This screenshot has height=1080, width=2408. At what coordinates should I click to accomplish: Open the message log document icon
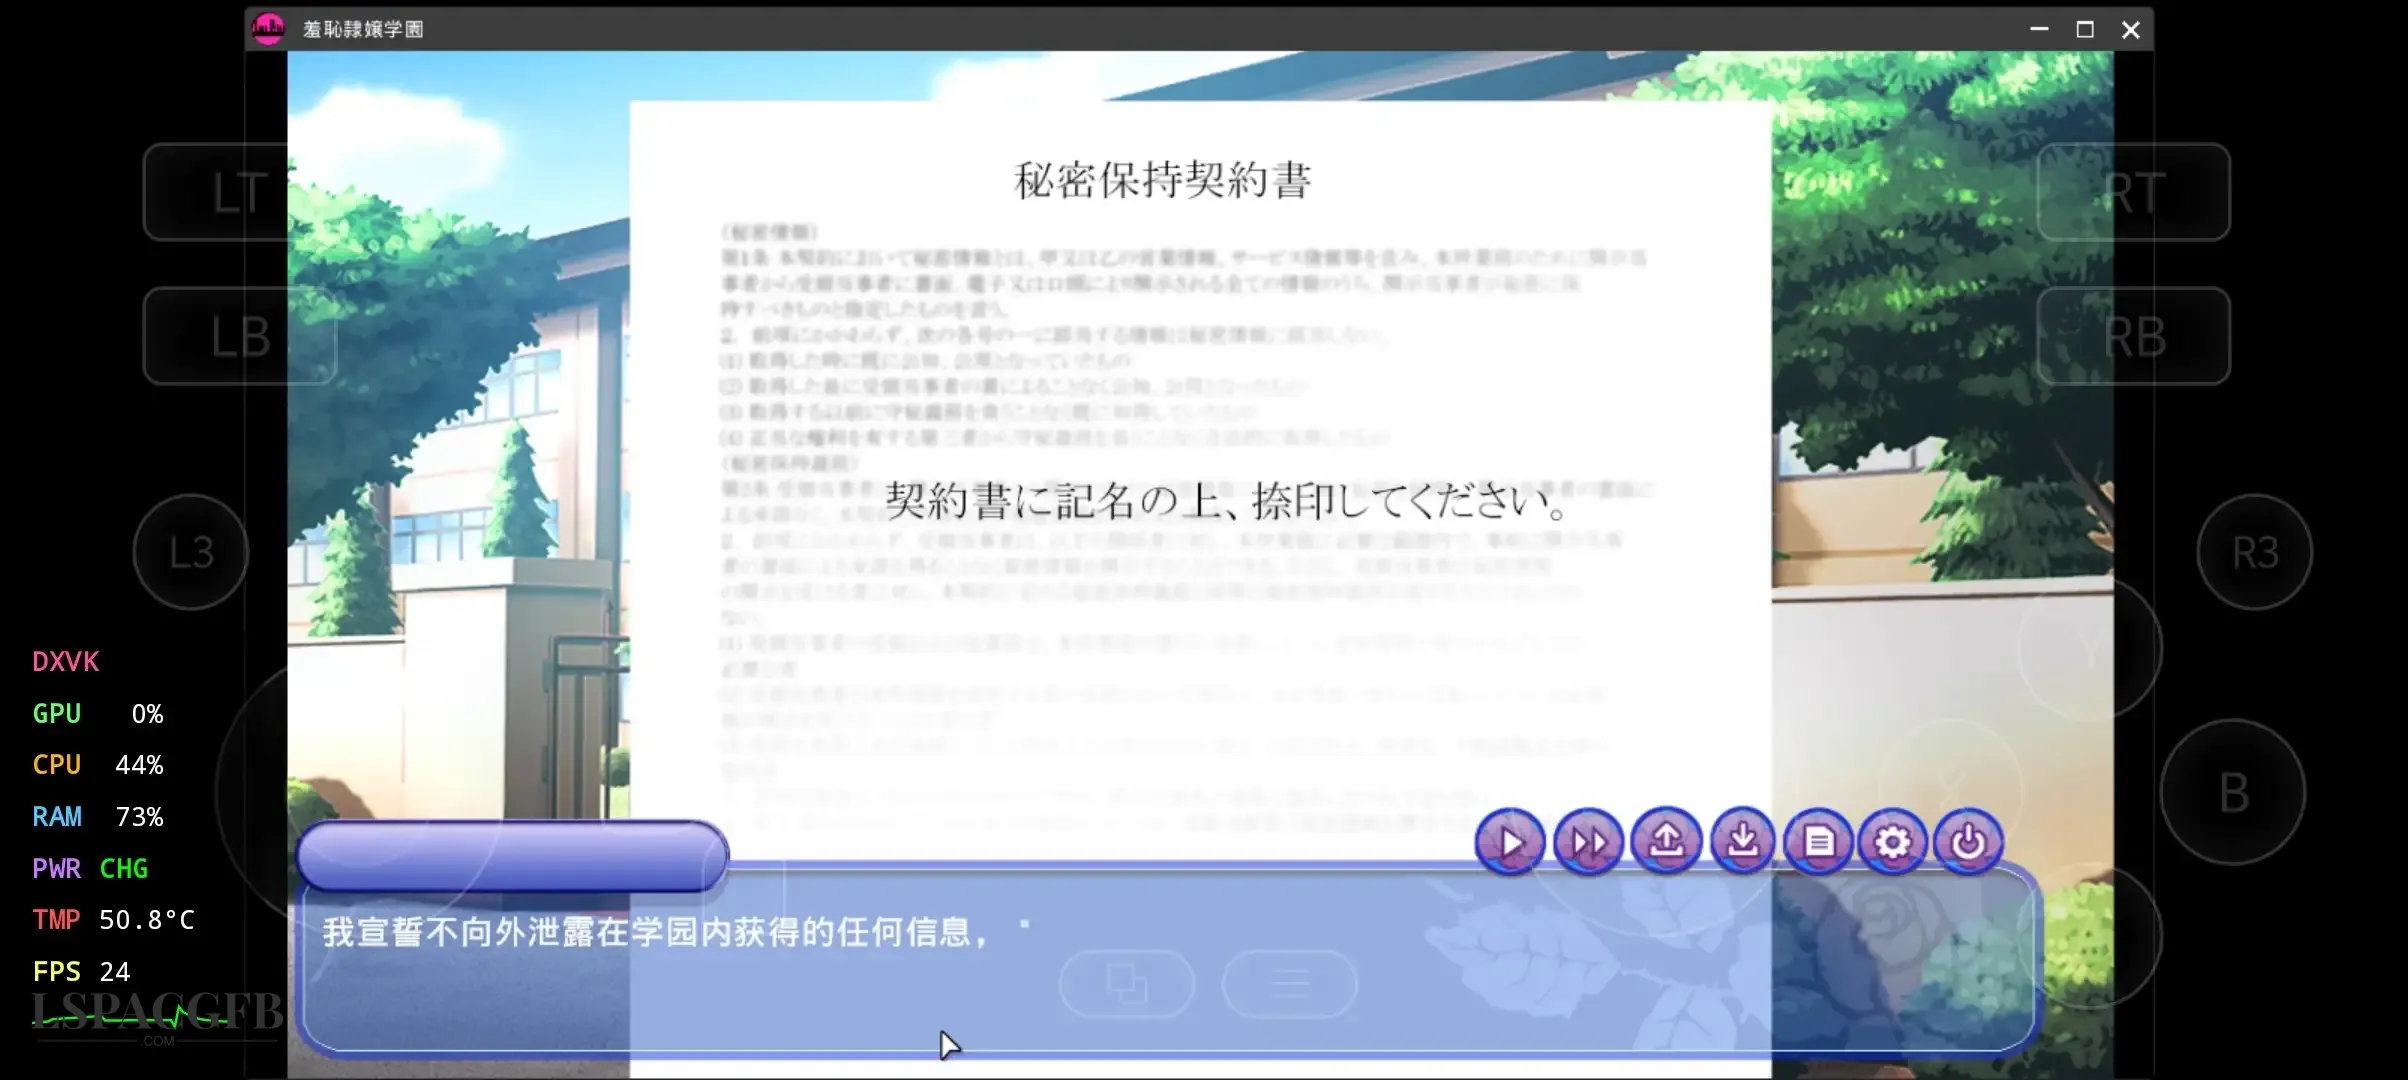[1819, 843]
